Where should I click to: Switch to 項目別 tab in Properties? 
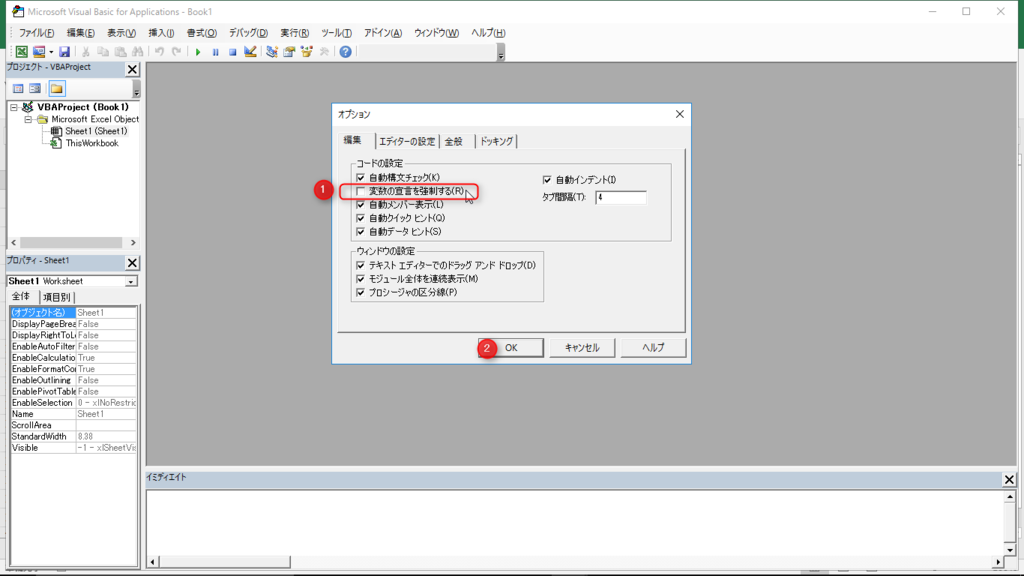click(57, 297)
